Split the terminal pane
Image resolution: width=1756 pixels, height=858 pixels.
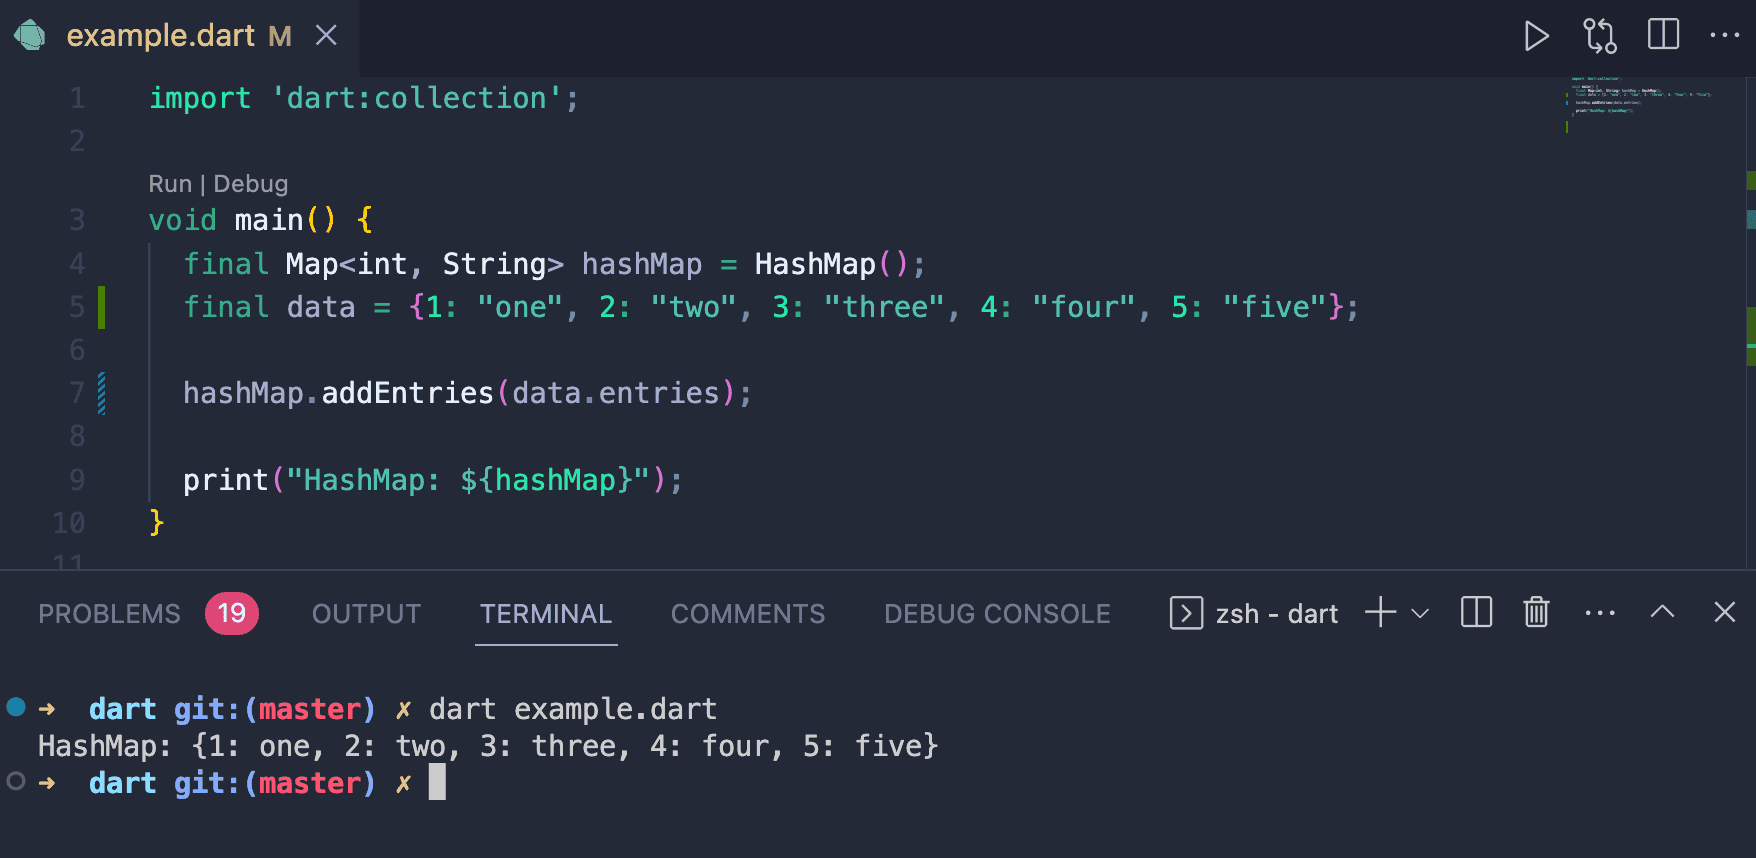1476,612
